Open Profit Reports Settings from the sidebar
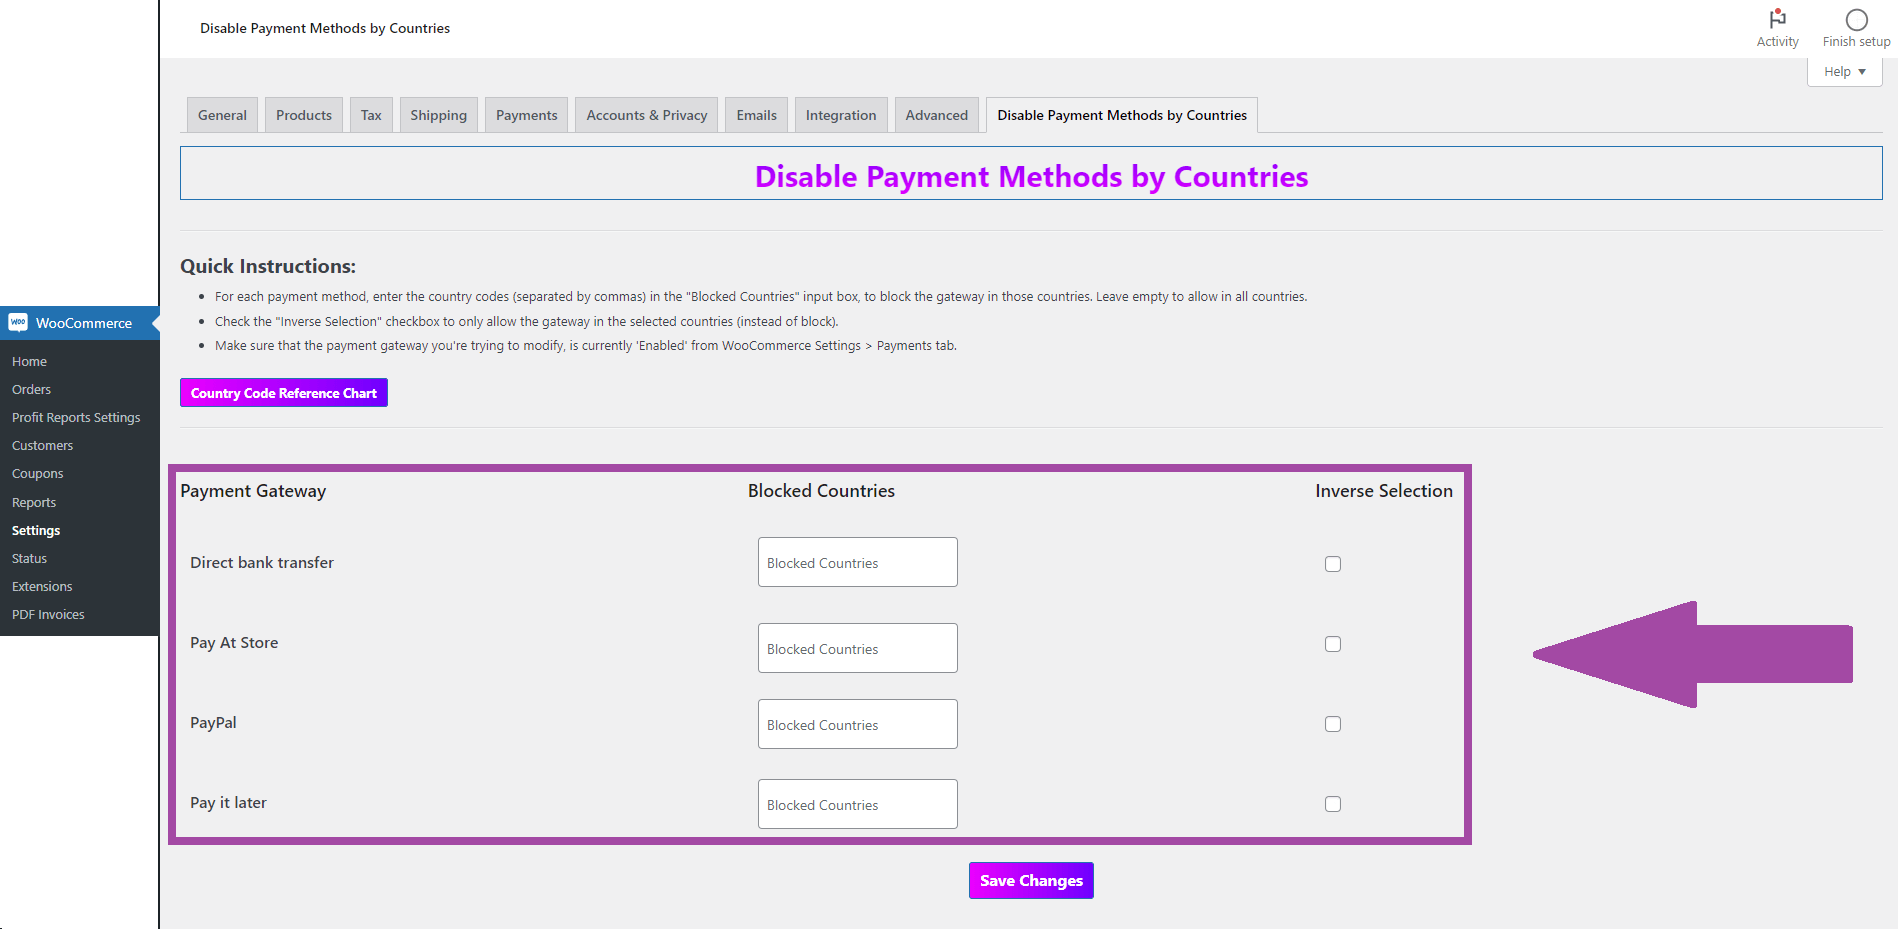The height and width of the screenshot is (929, 1898). [76, 417]
